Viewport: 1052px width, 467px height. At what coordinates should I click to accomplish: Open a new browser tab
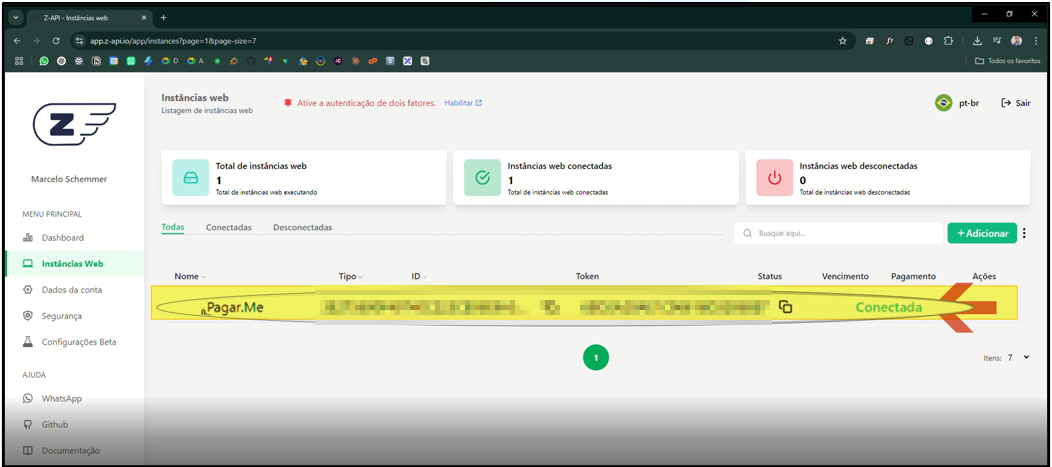[x=163, y=17]
